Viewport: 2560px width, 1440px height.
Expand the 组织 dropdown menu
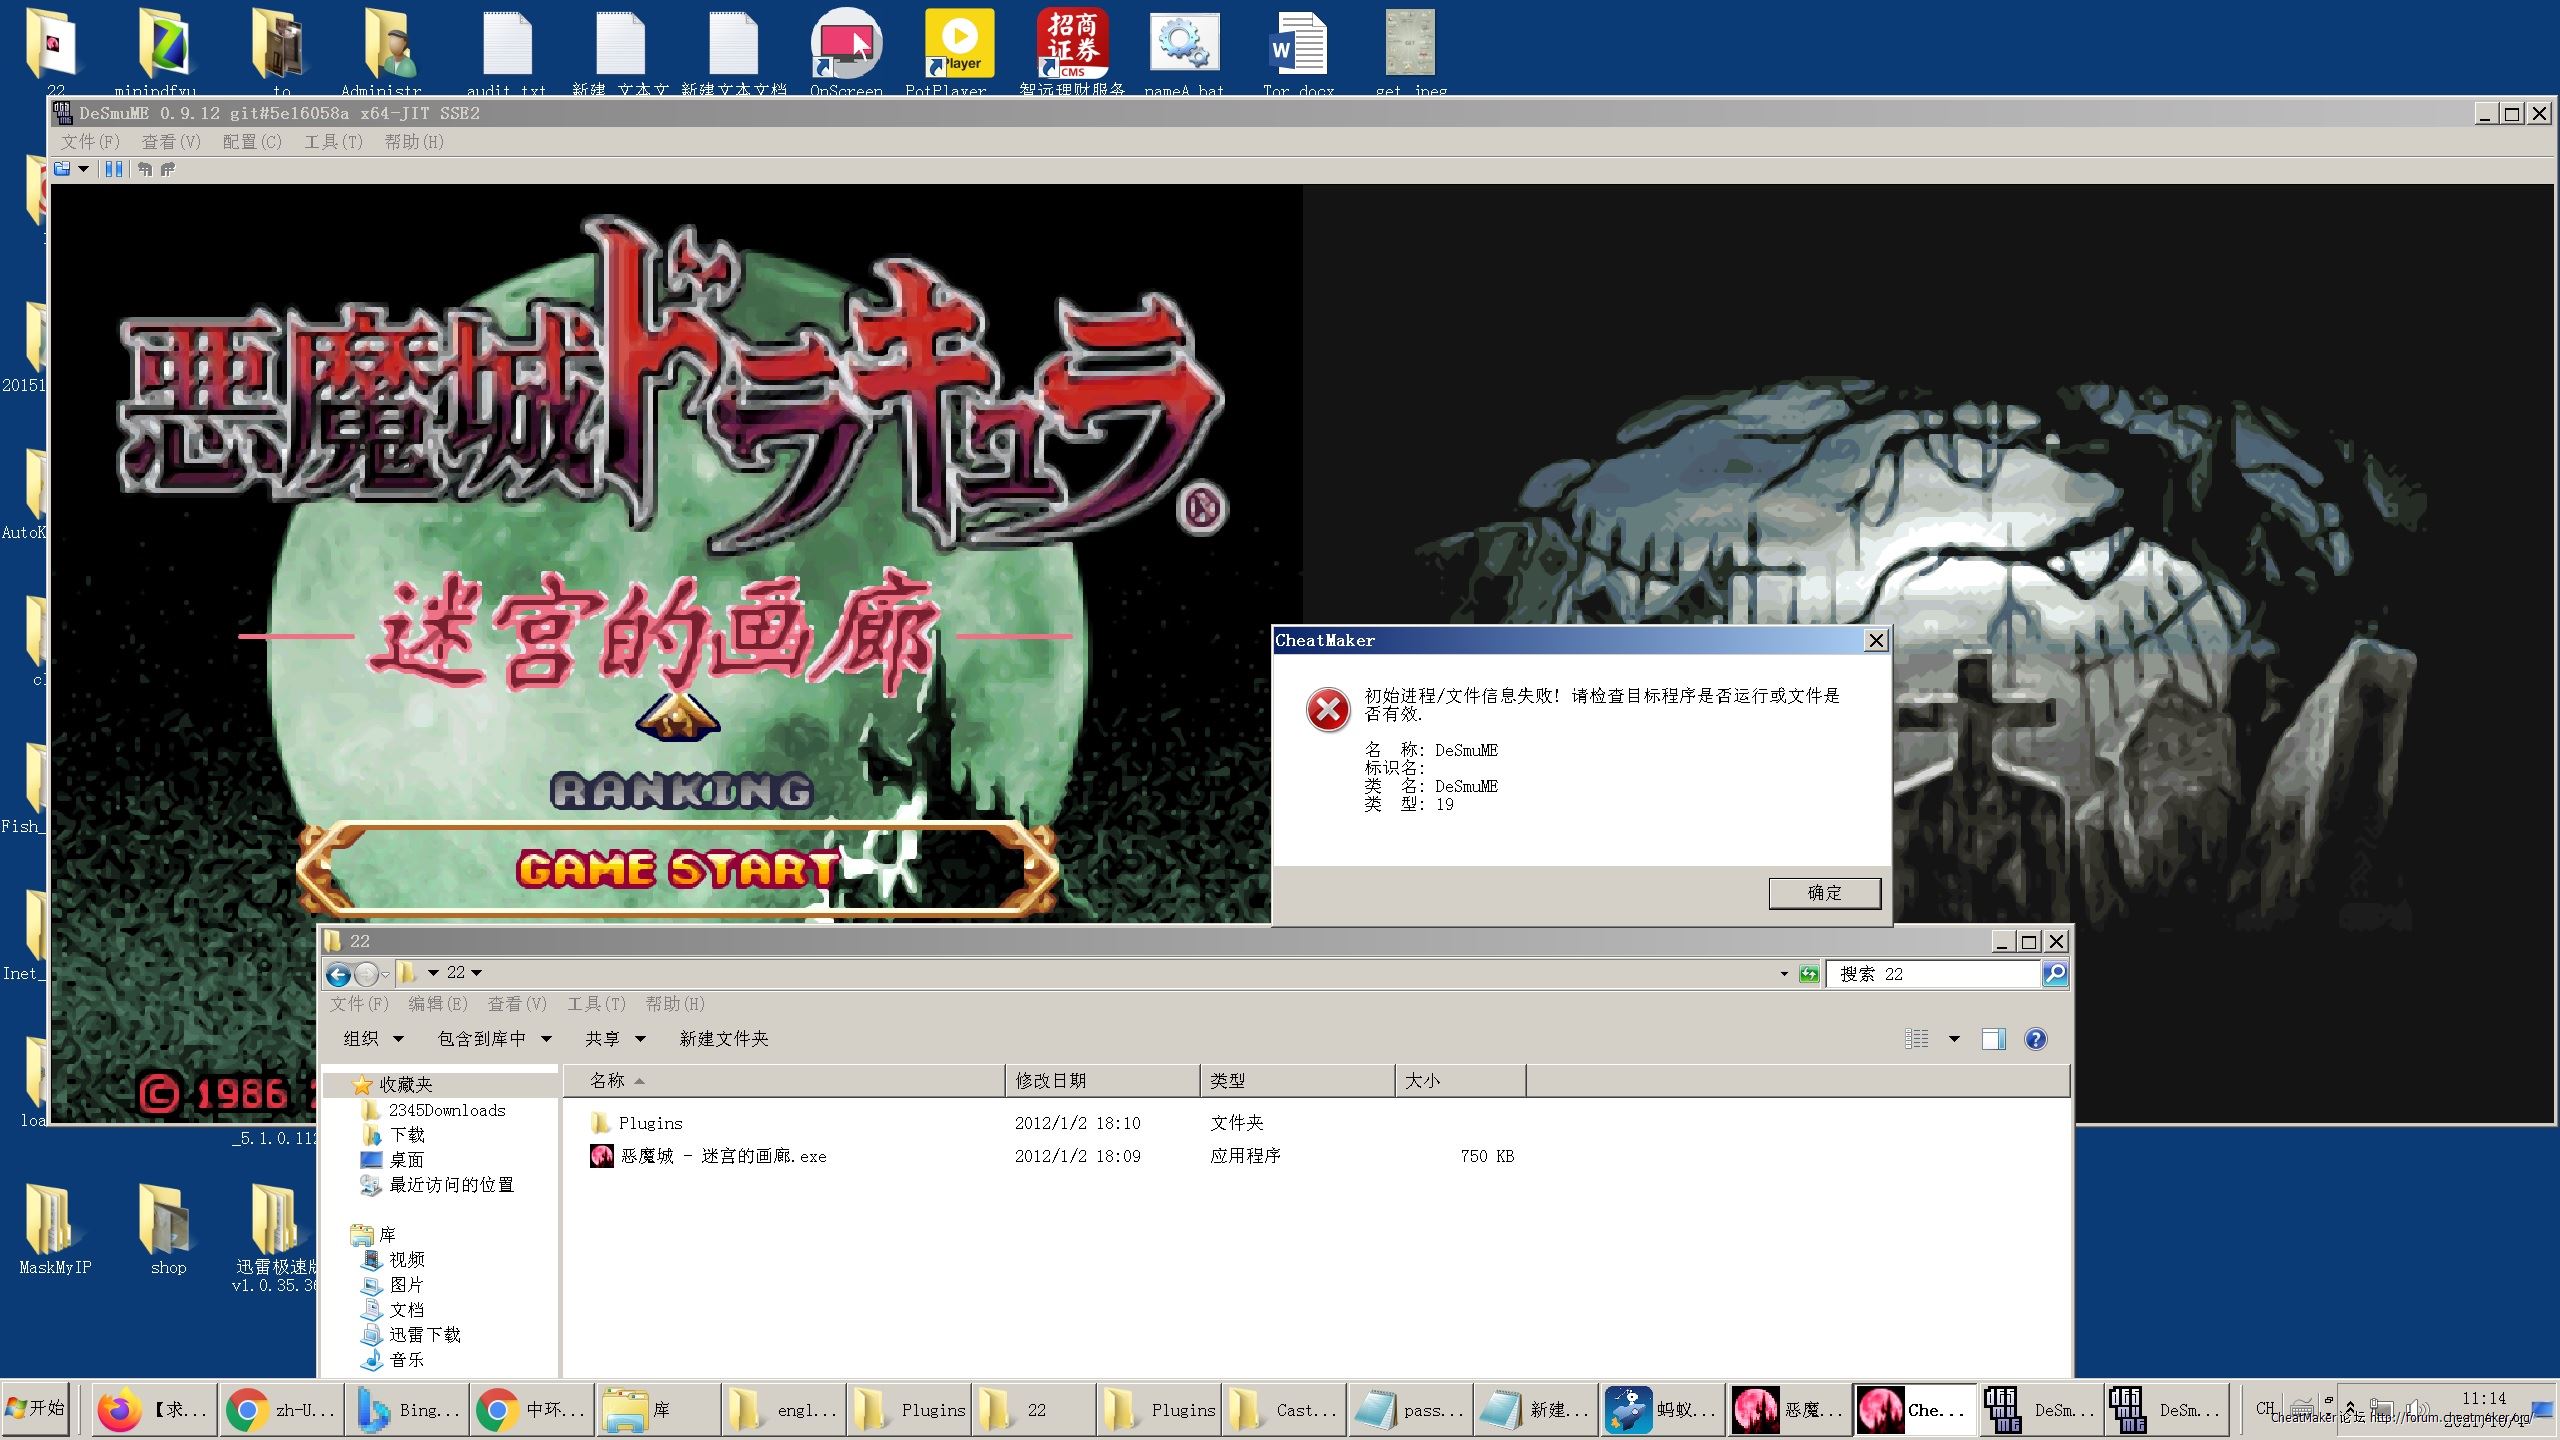point(373,1039)
